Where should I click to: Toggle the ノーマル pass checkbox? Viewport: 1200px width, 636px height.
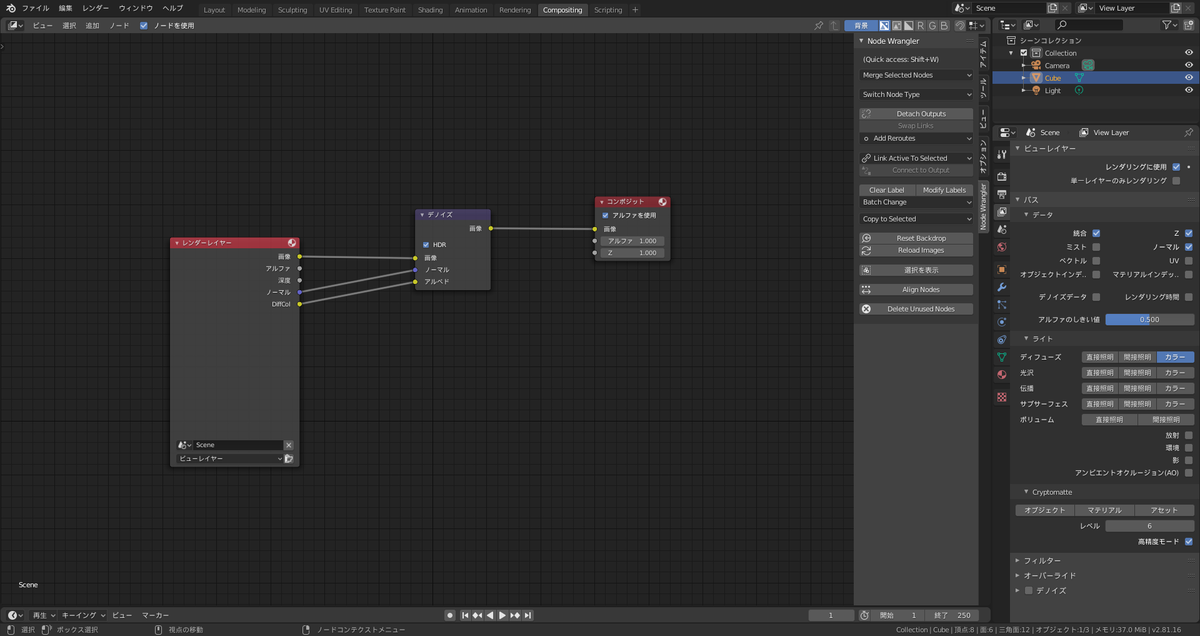tap(1188, 246)
